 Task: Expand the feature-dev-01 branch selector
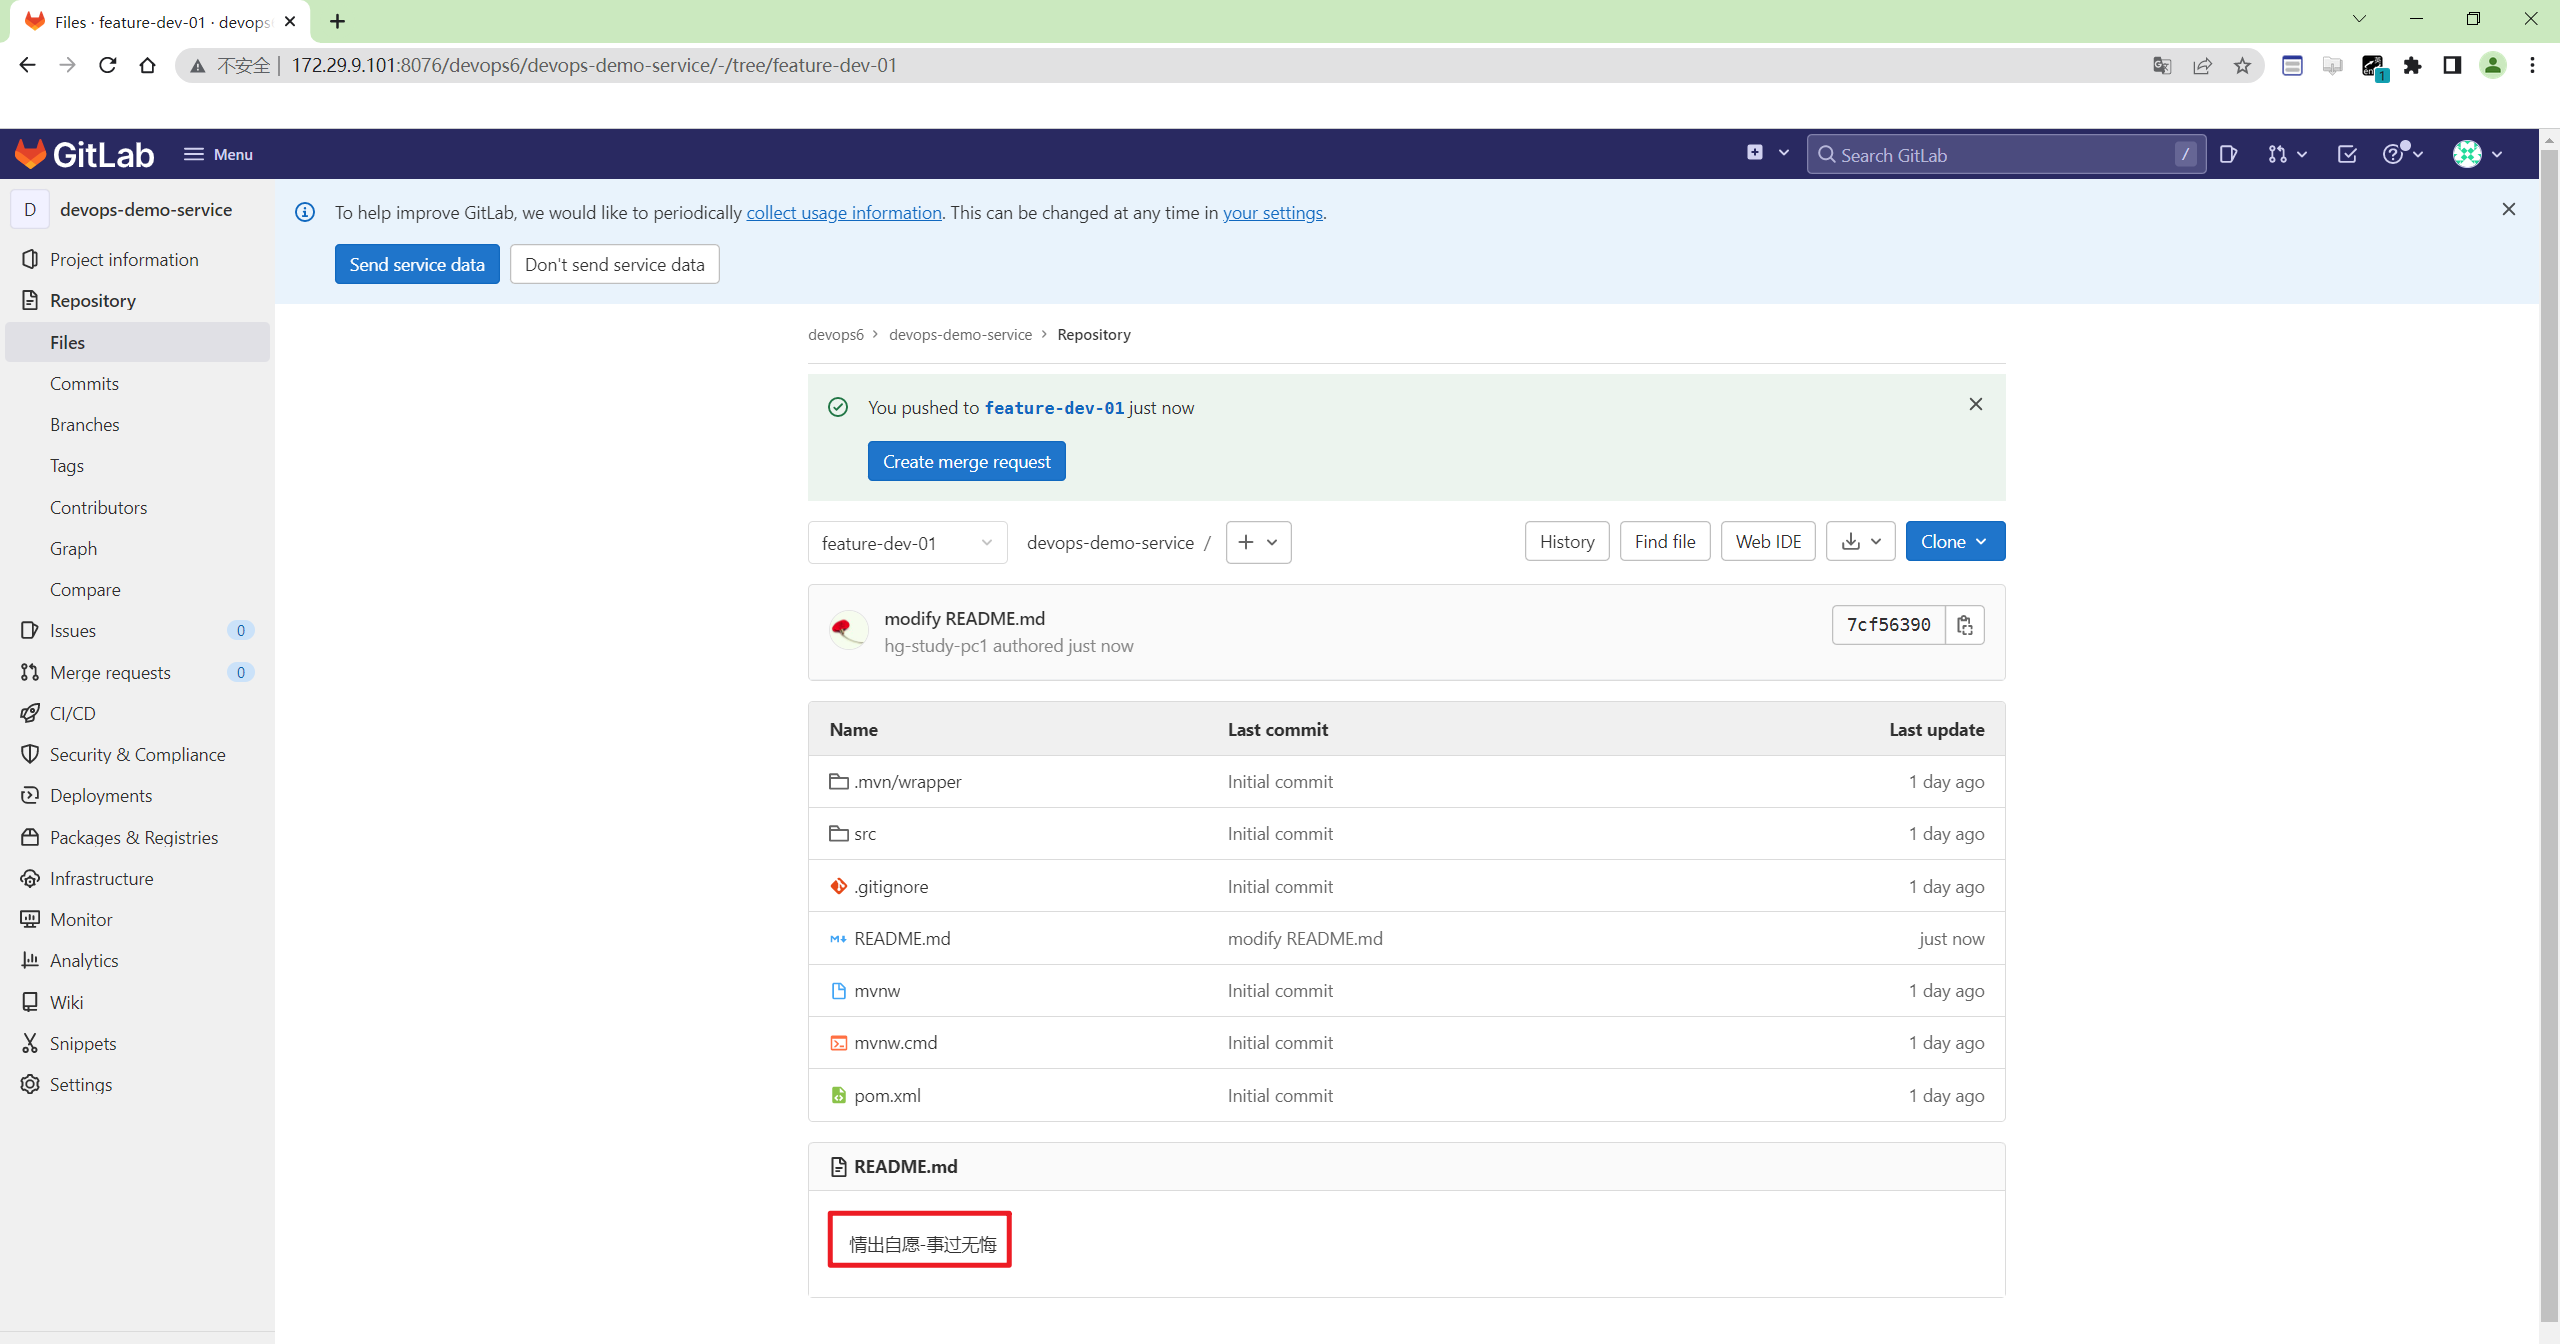point(906,542)
